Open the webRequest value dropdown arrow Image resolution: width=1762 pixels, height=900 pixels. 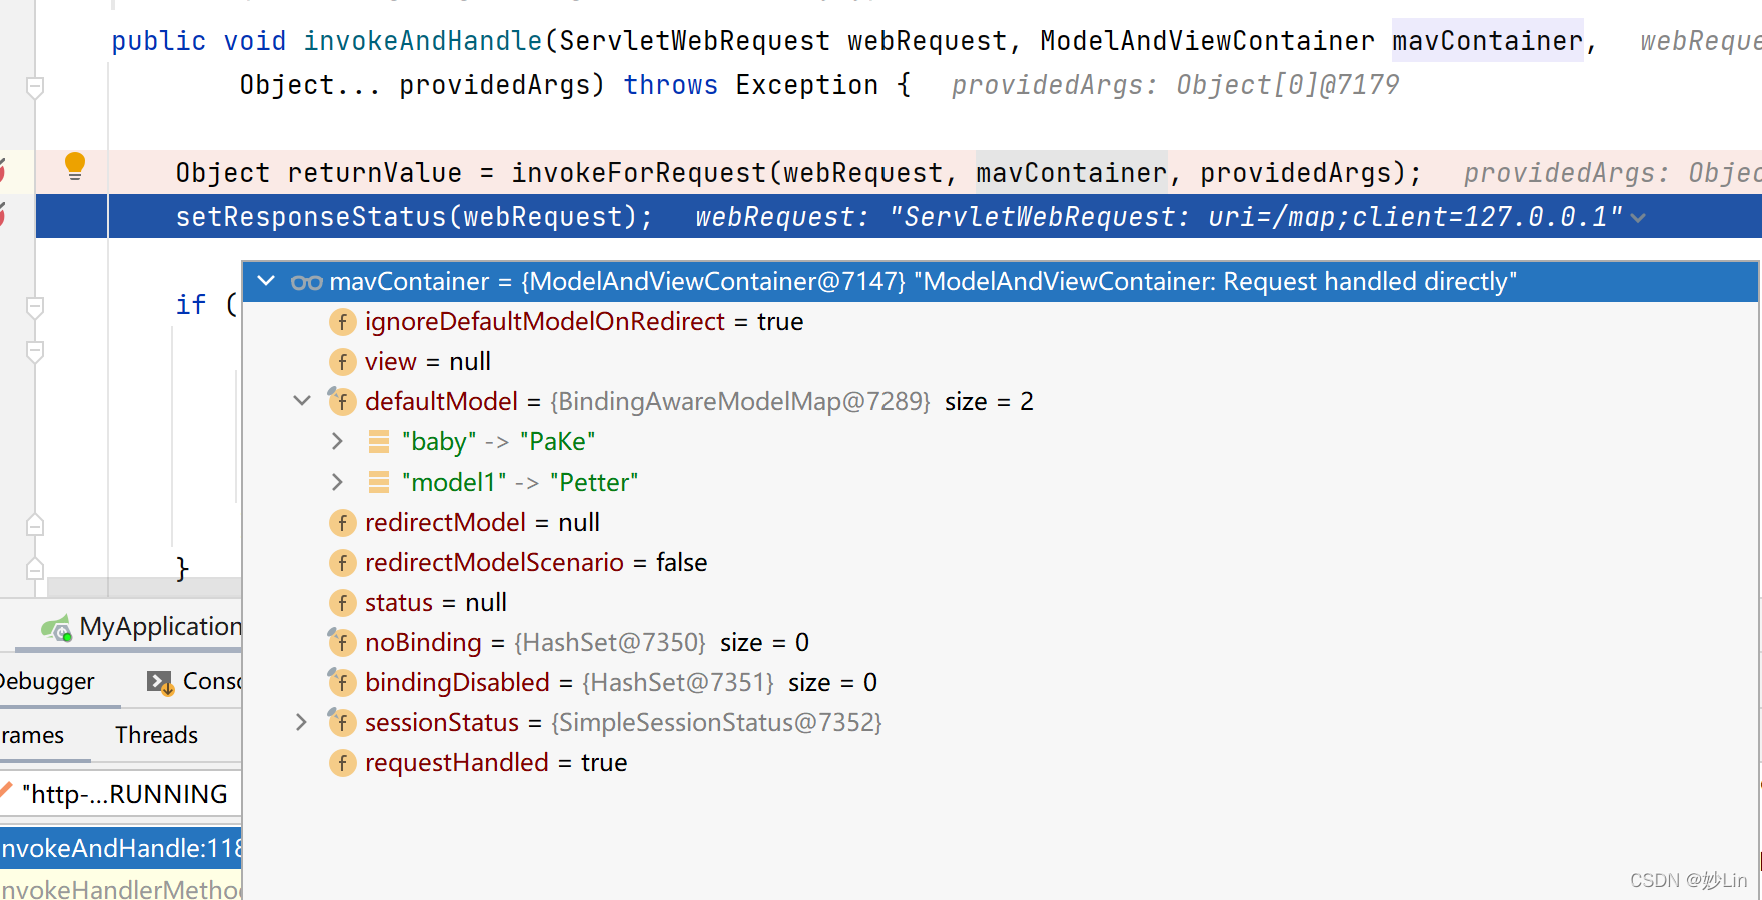[x=1638, y=216]
